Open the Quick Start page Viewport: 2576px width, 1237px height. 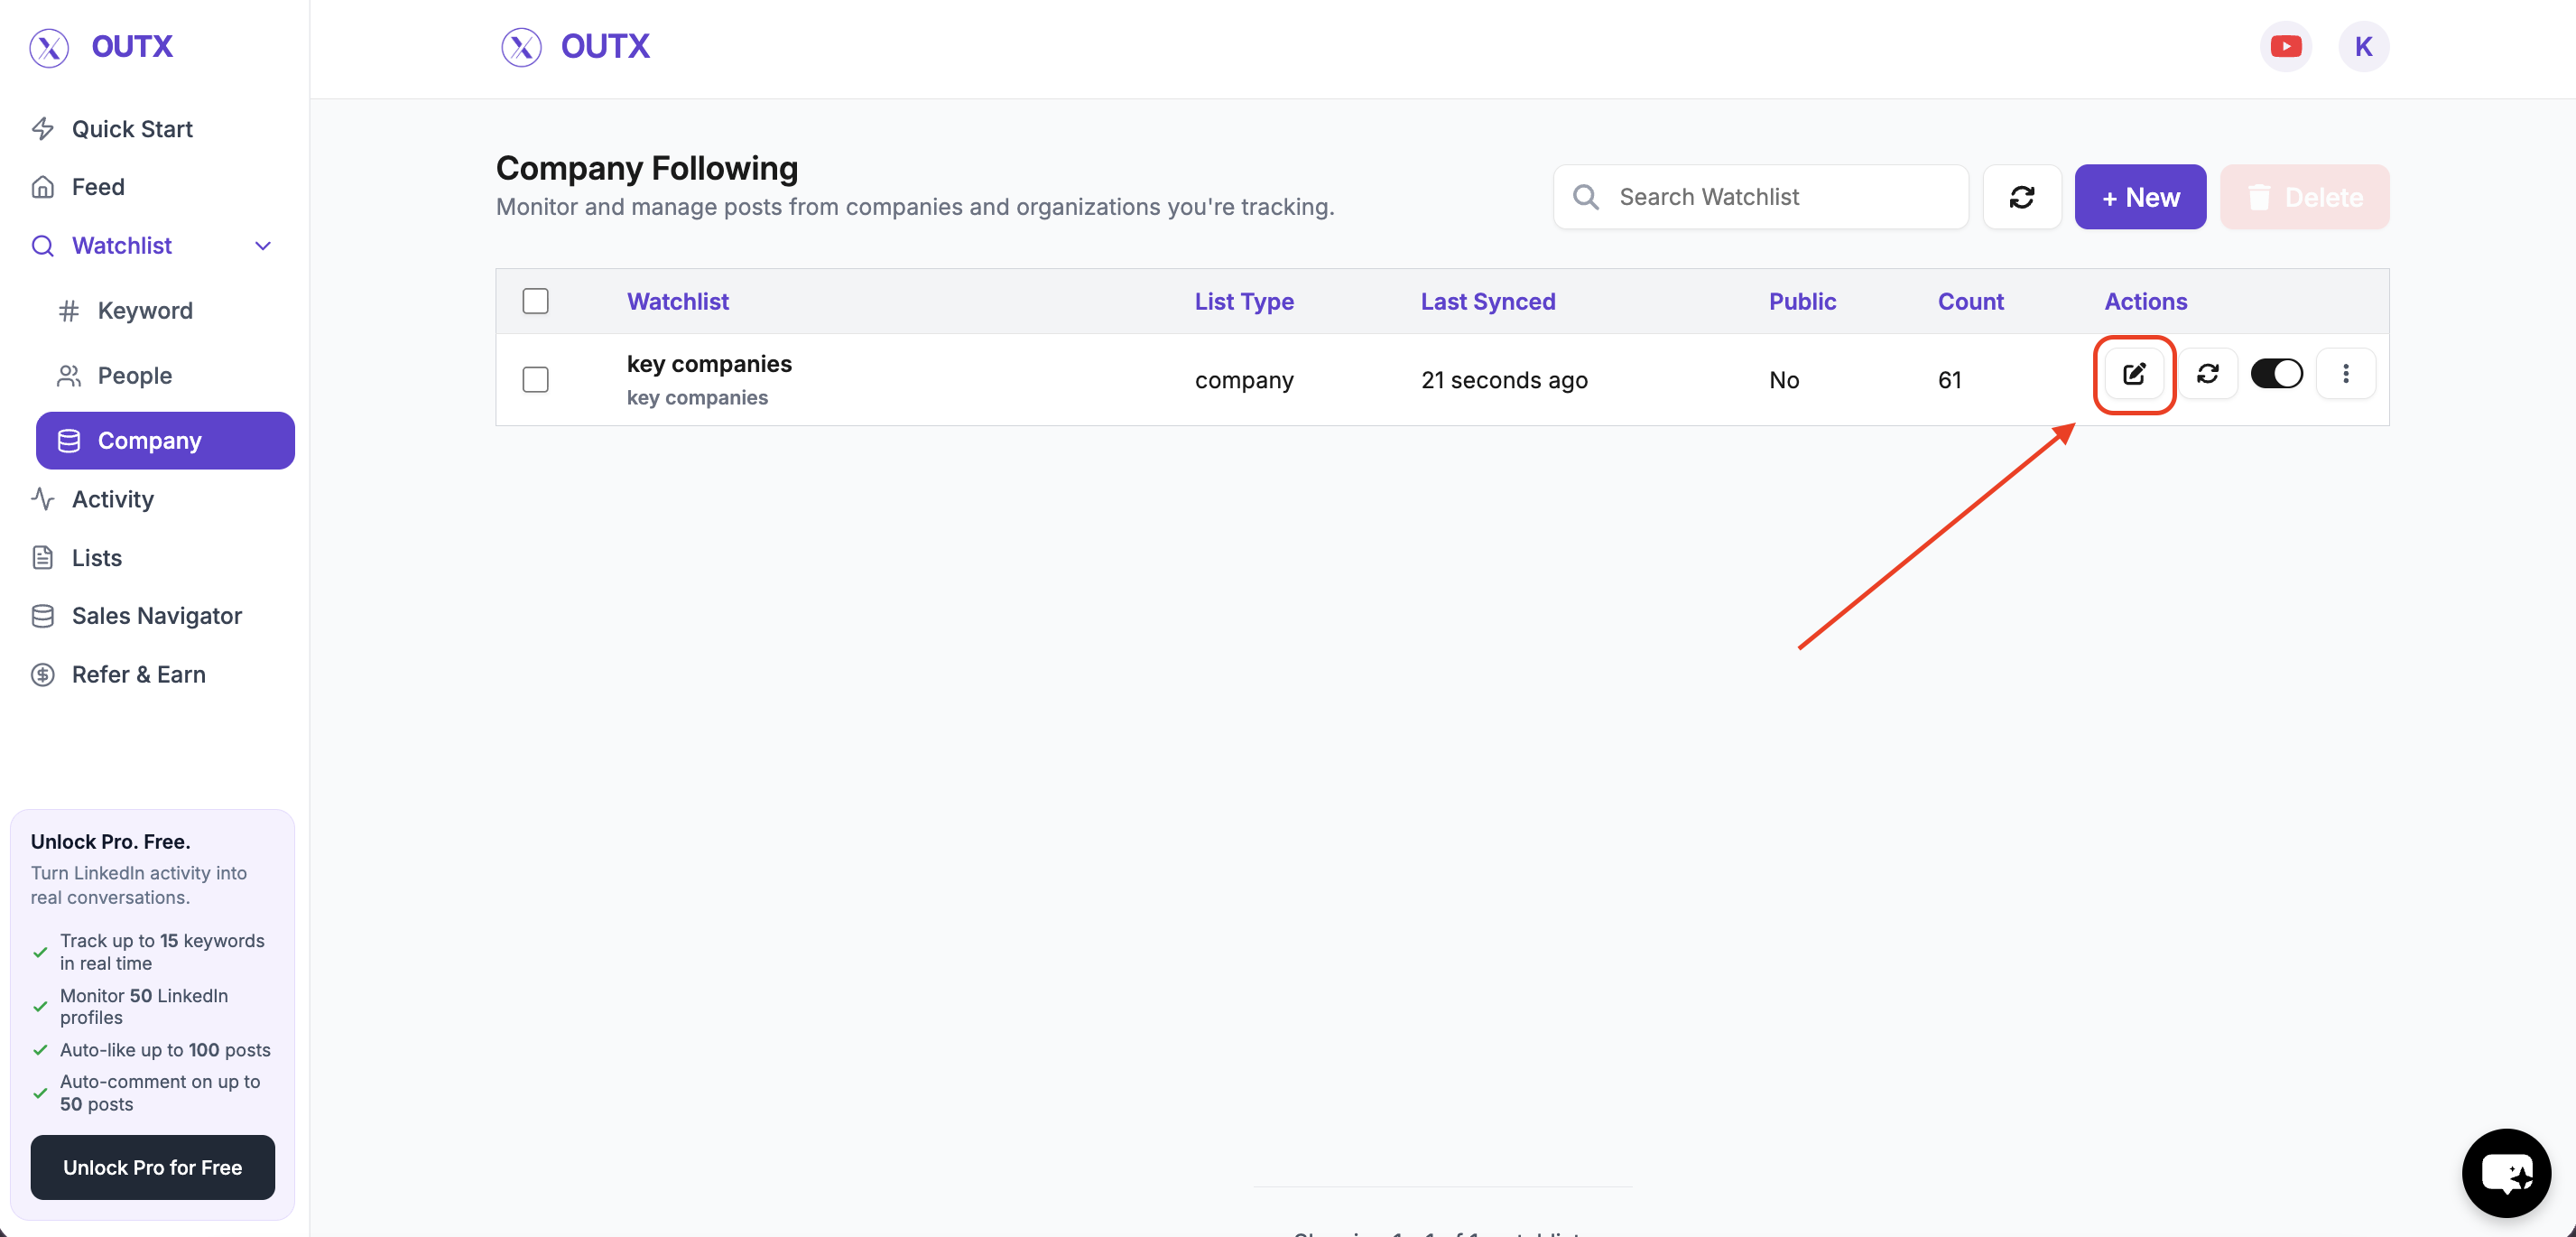coord(132,129)
